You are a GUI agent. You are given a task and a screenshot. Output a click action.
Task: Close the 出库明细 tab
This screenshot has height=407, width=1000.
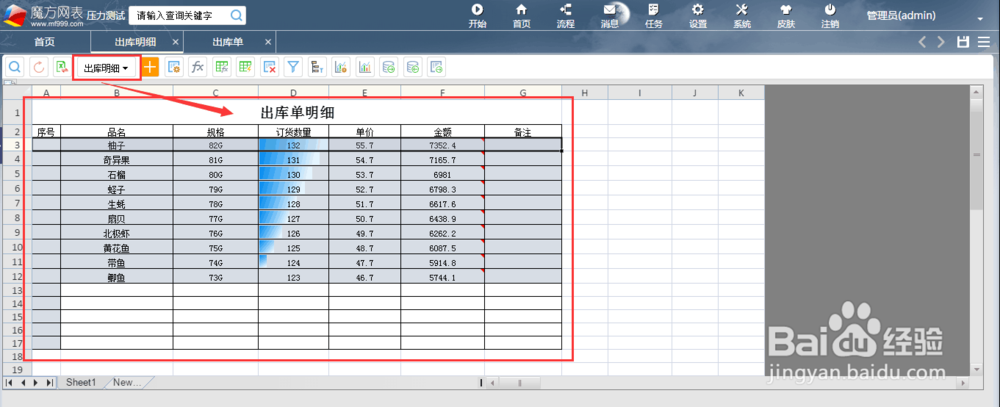point(175,42)
